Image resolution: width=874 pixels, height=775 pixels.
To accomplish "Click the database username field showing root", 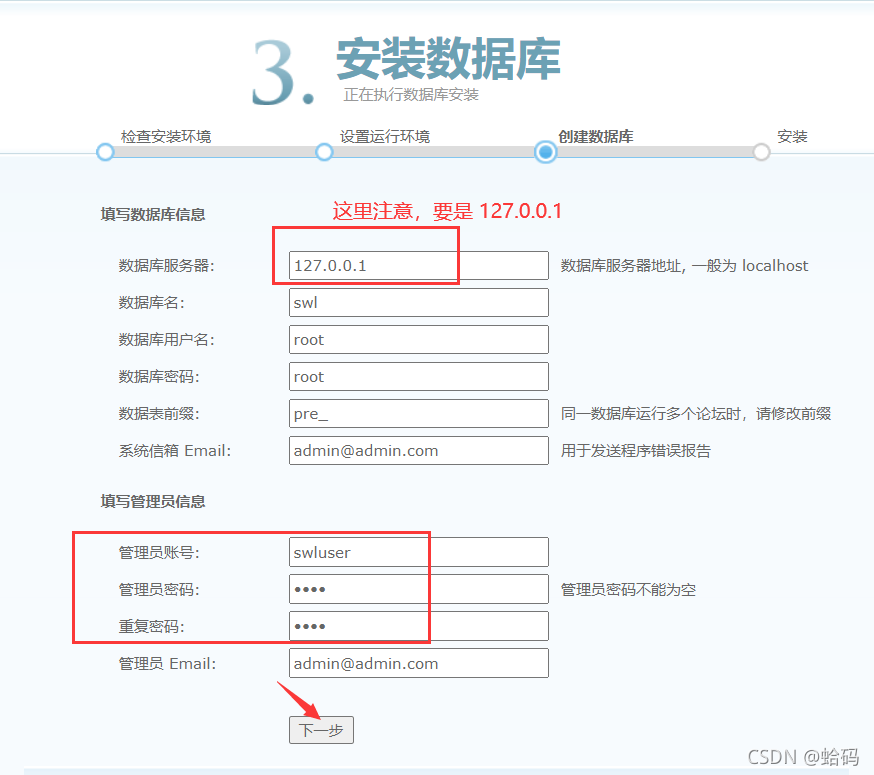I will [x=418, y=339].
